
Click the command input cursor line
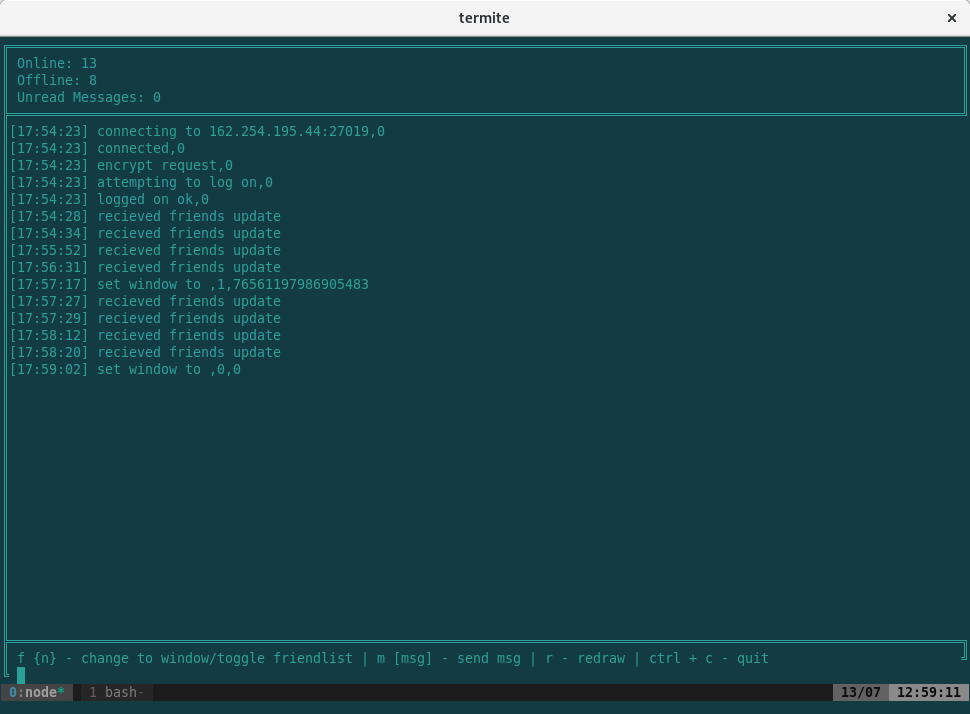coord(21,675)
